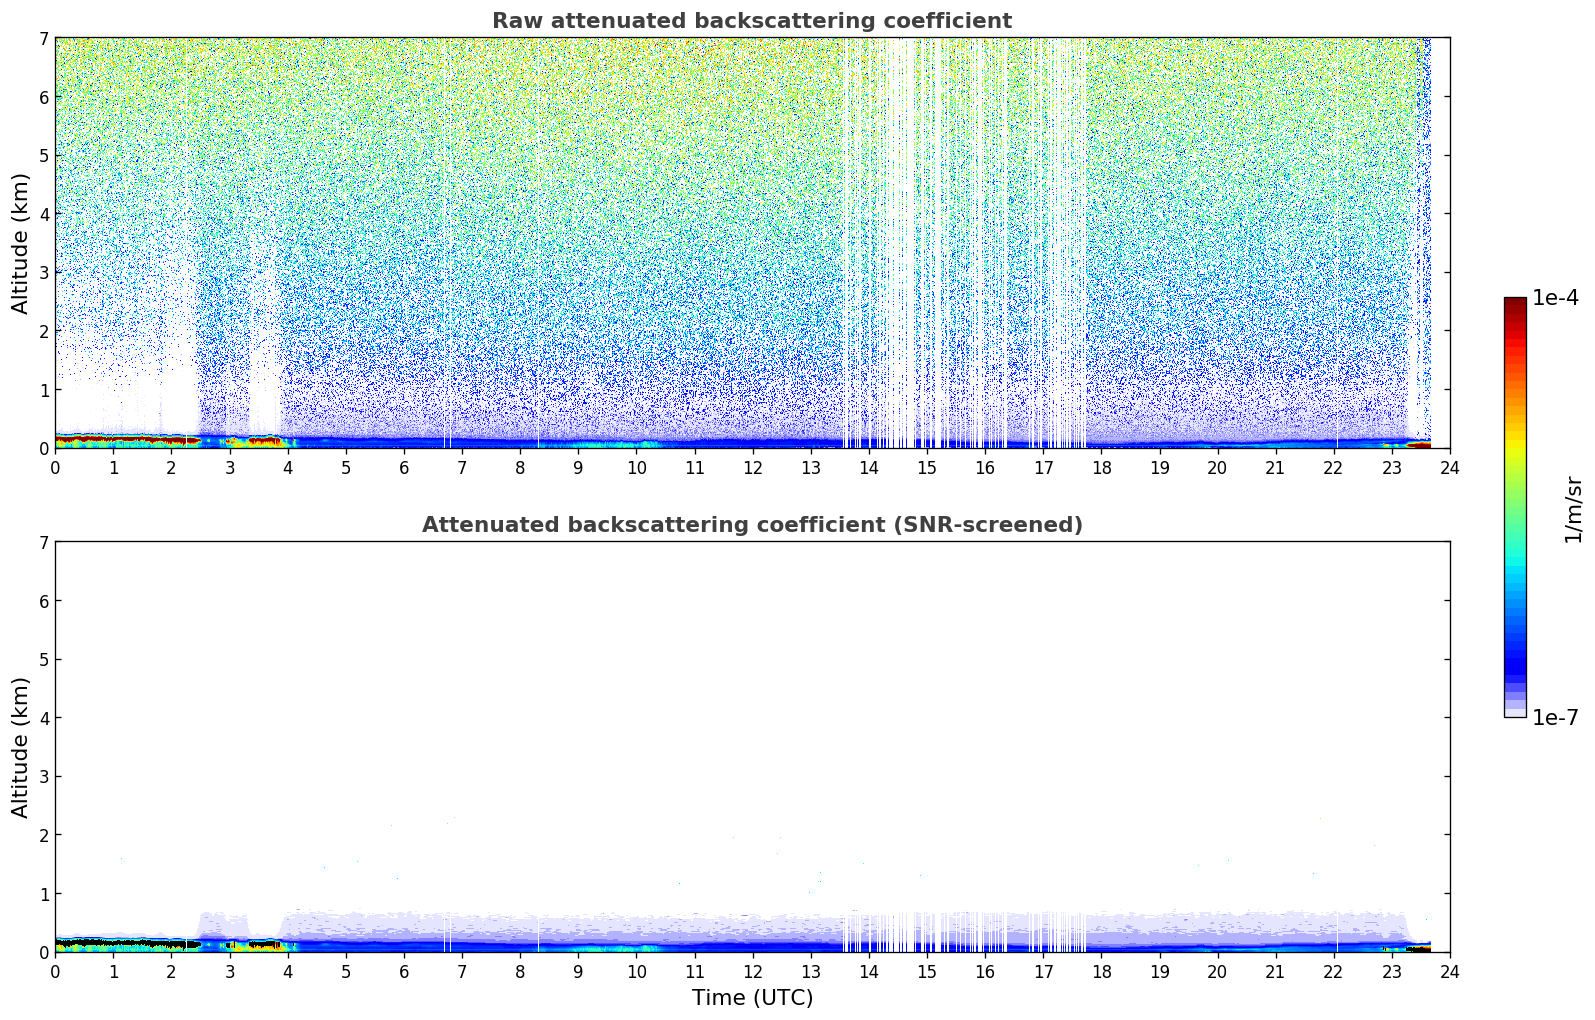The image size is (1595, 1020).
Task: Click the '1e-7' colorbar minimum label
Action: pyautogui.click(x=1555, y=718)
